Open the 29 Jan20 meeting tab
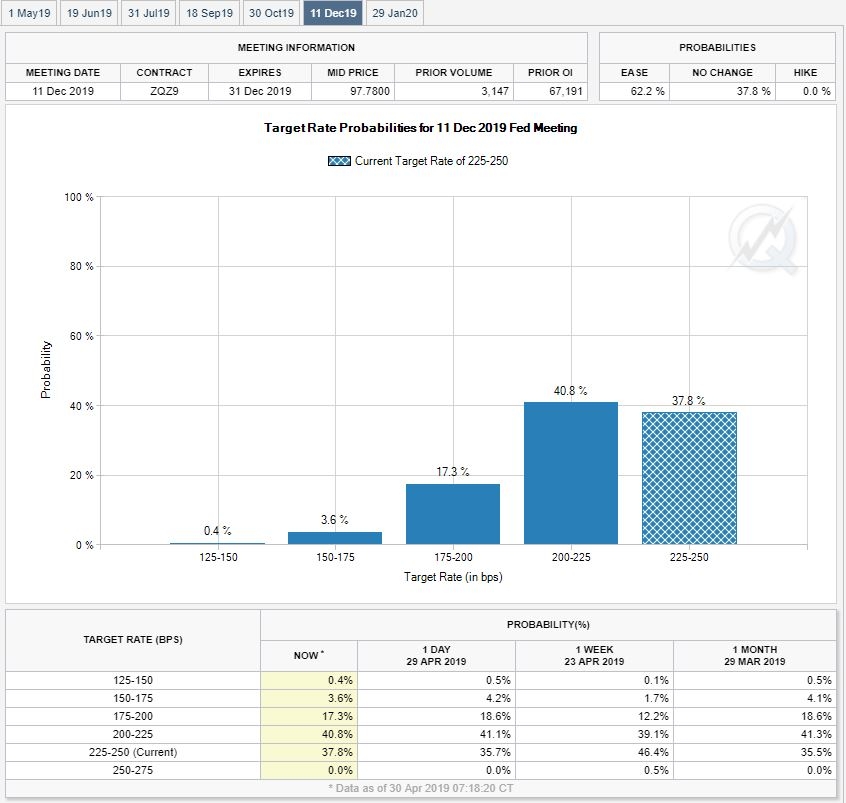 394,13
